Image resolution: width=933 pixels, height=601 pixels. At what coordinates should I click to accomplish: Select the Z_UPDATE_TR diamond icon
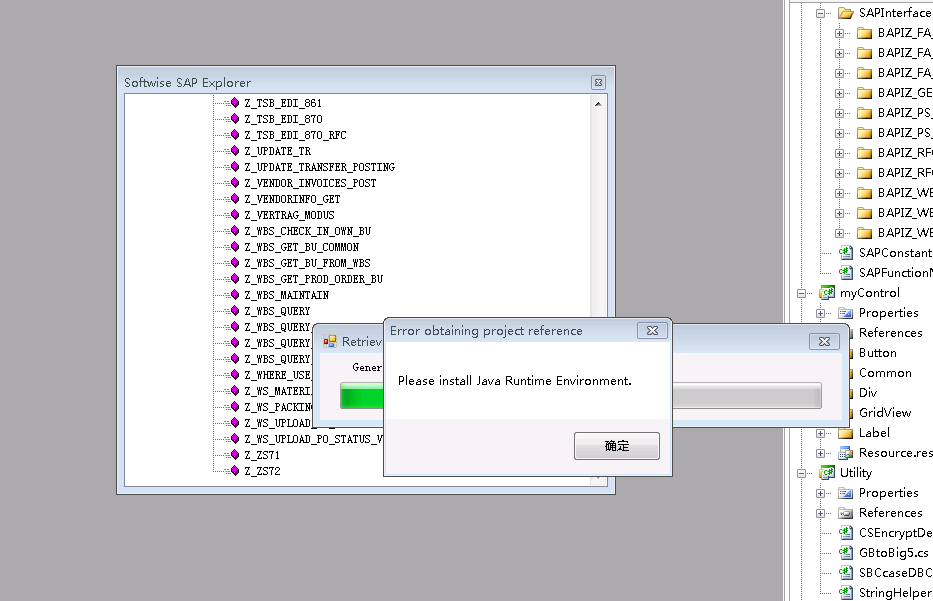pos(235,151)
